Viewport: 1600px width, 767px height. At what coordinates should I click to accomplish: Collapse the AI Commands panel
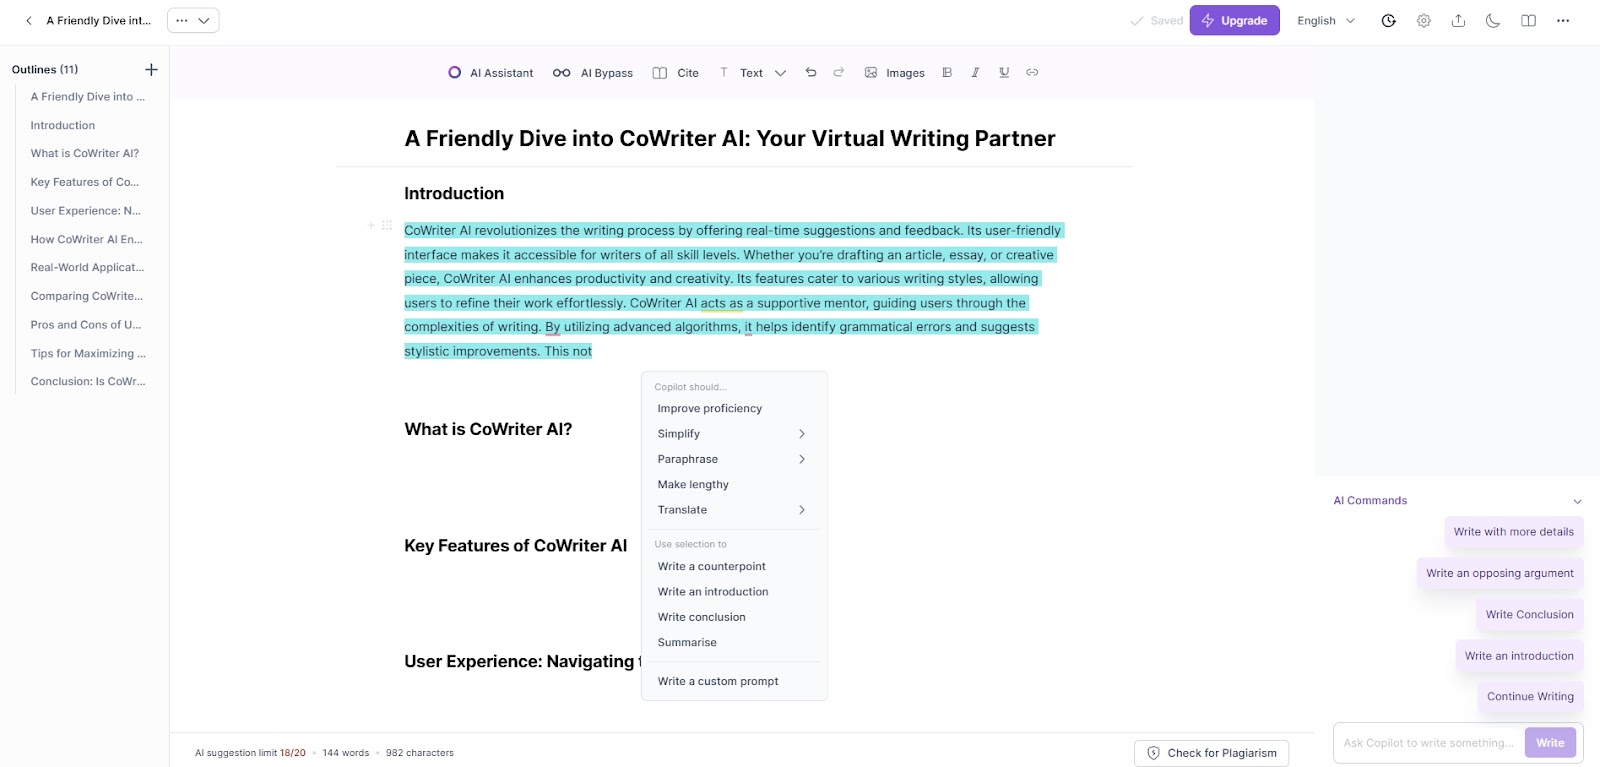(1577, 501)
